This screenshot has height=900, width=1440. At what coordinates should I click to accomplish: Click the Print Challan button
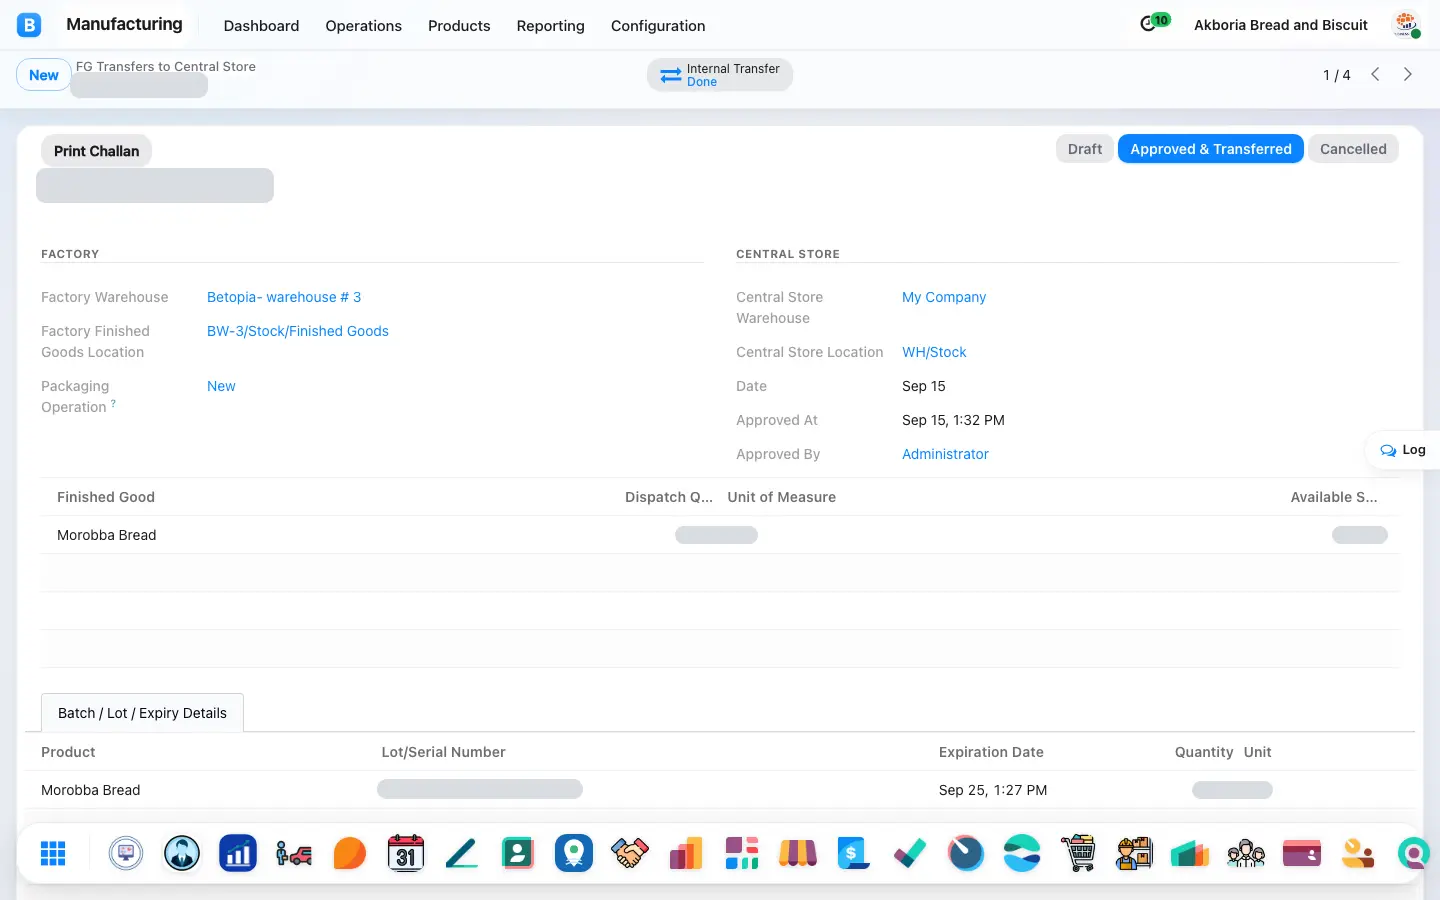pos(96,151)
